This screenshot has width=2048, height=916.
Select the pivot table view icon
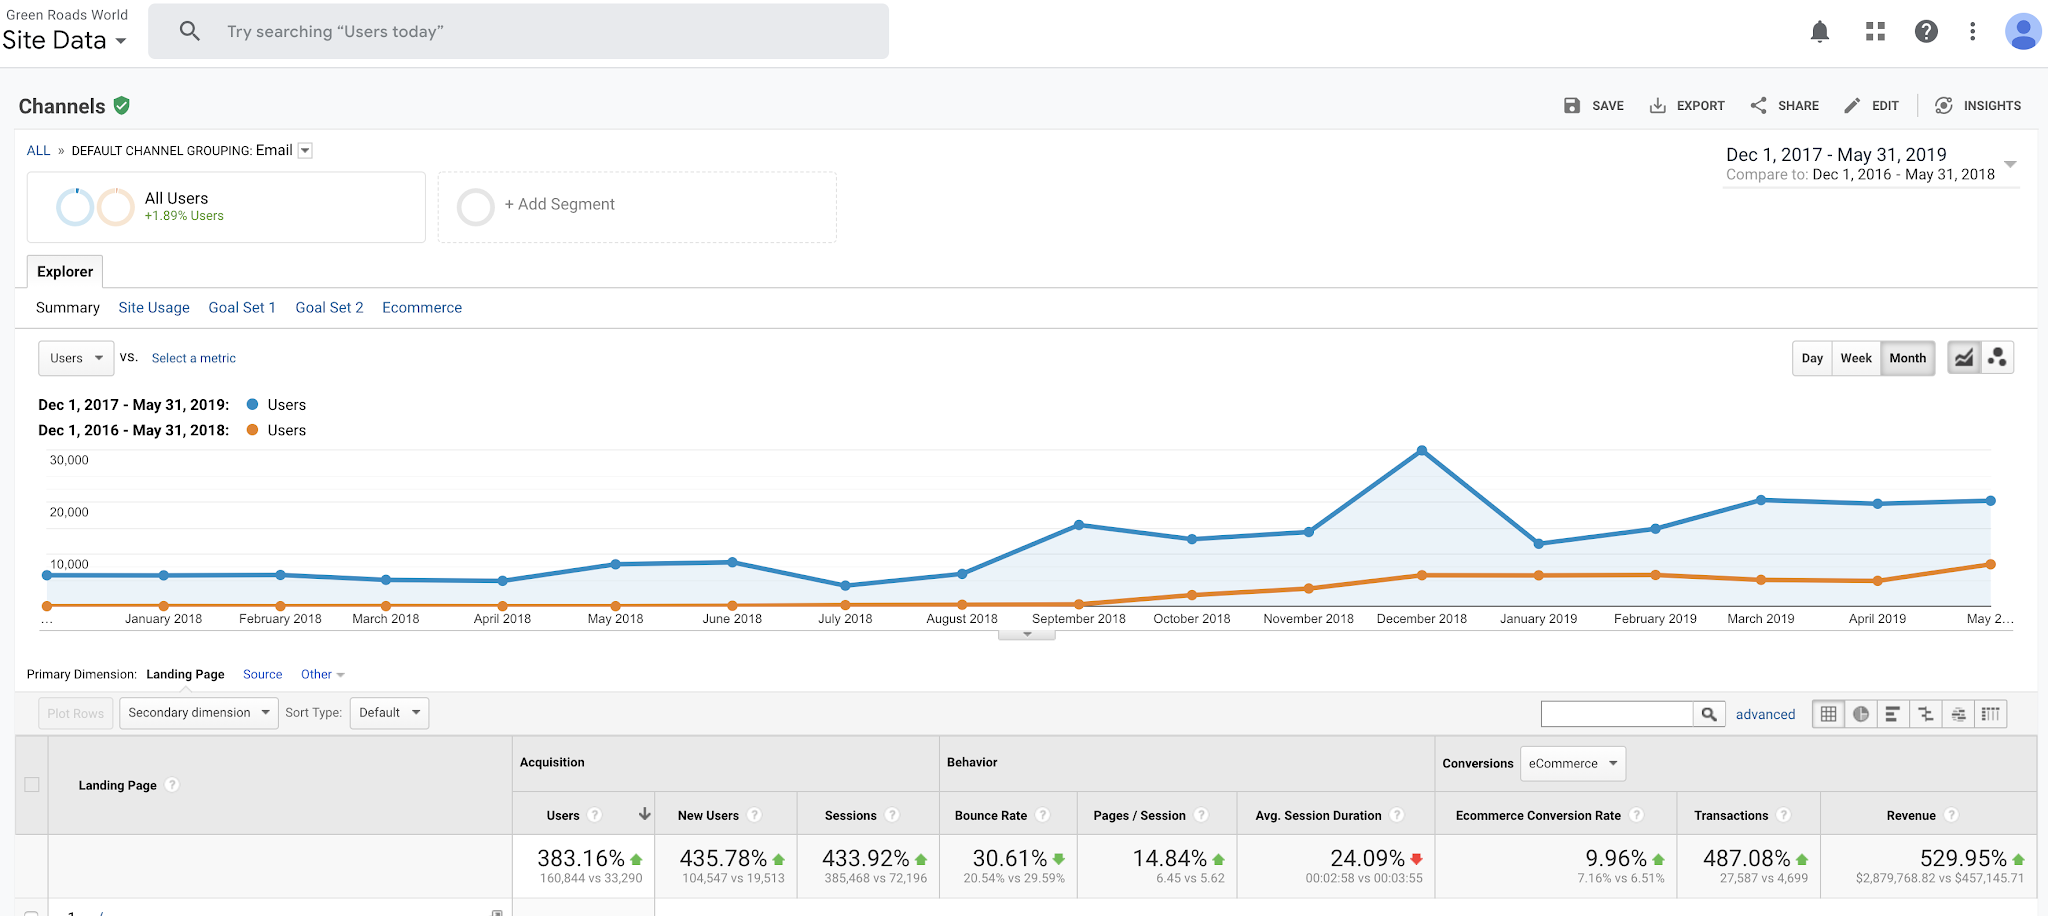click(1991, 714)
